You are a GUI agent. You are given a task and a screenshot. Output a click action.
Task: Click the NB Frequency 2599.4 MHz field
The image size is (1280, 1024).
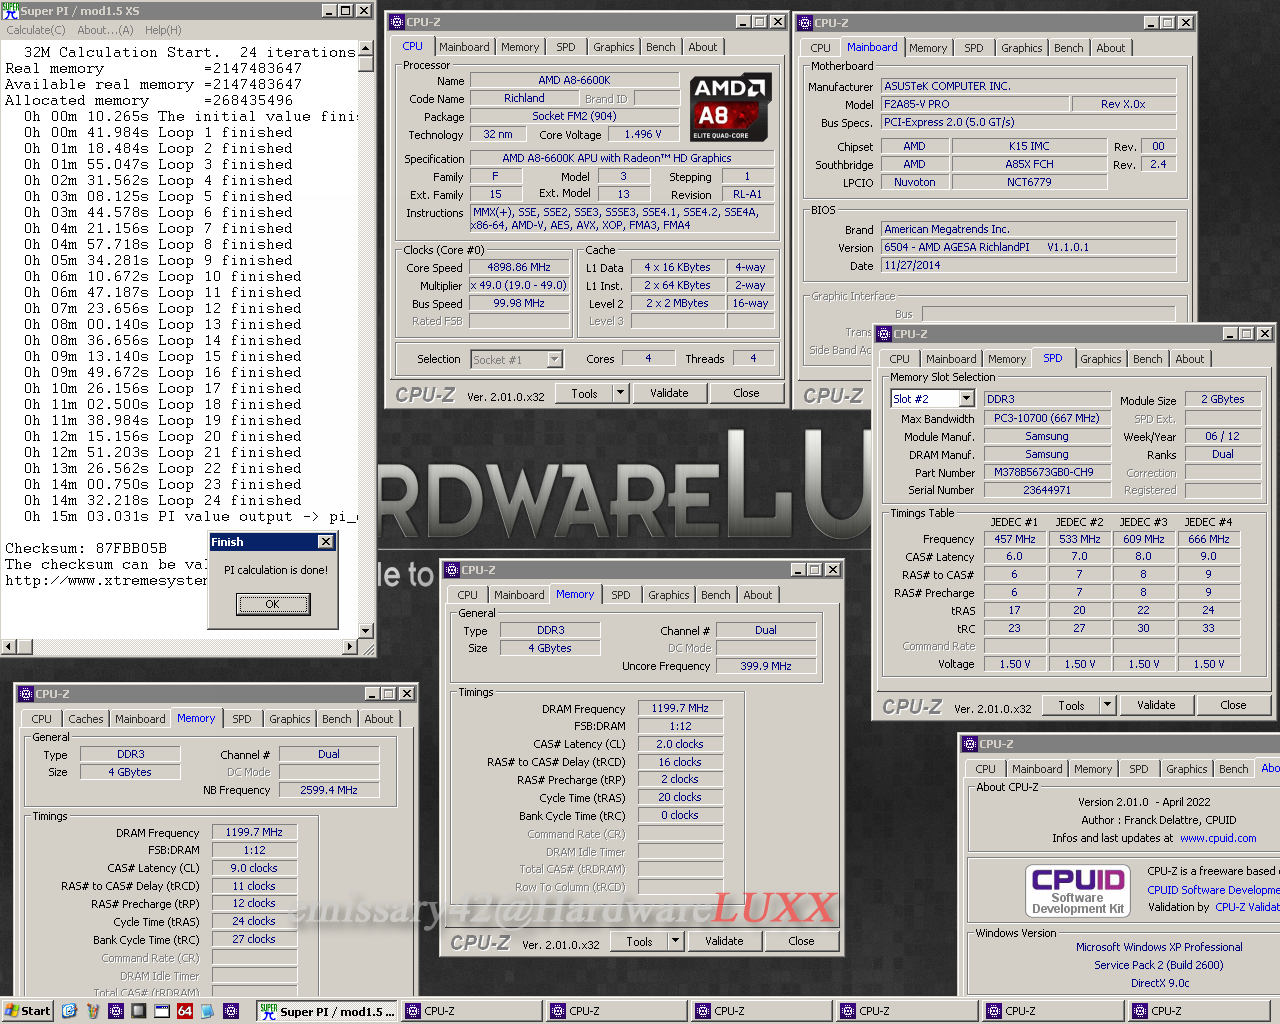pos(329,790)
